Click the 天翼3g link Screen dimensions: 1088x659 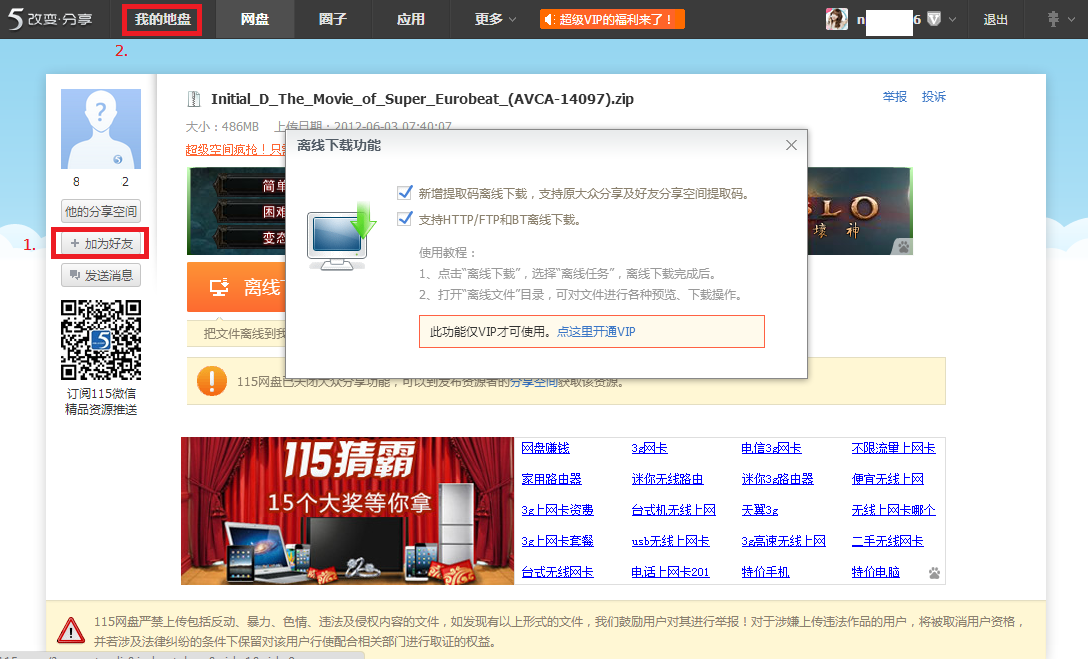tap(760, 510)
